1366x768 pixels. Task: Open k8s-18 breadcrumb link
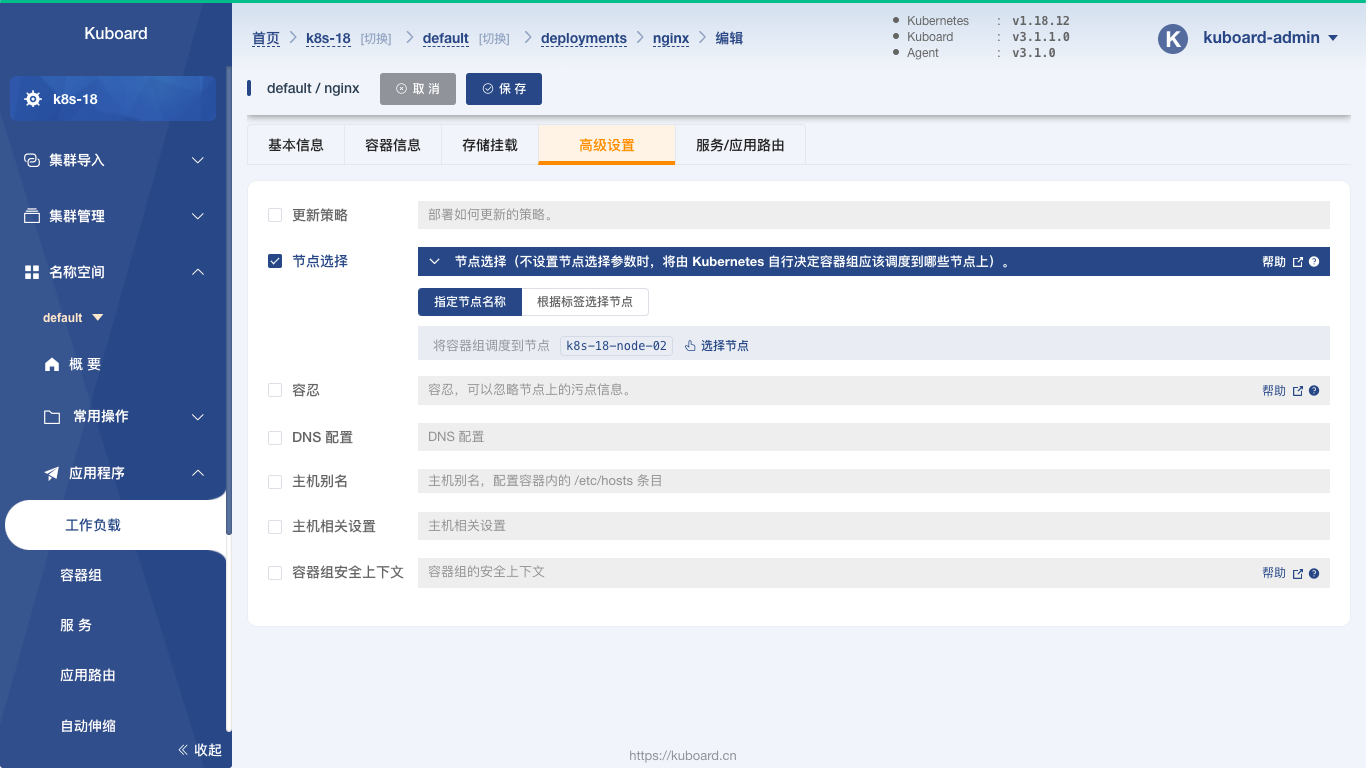[328, 39]
